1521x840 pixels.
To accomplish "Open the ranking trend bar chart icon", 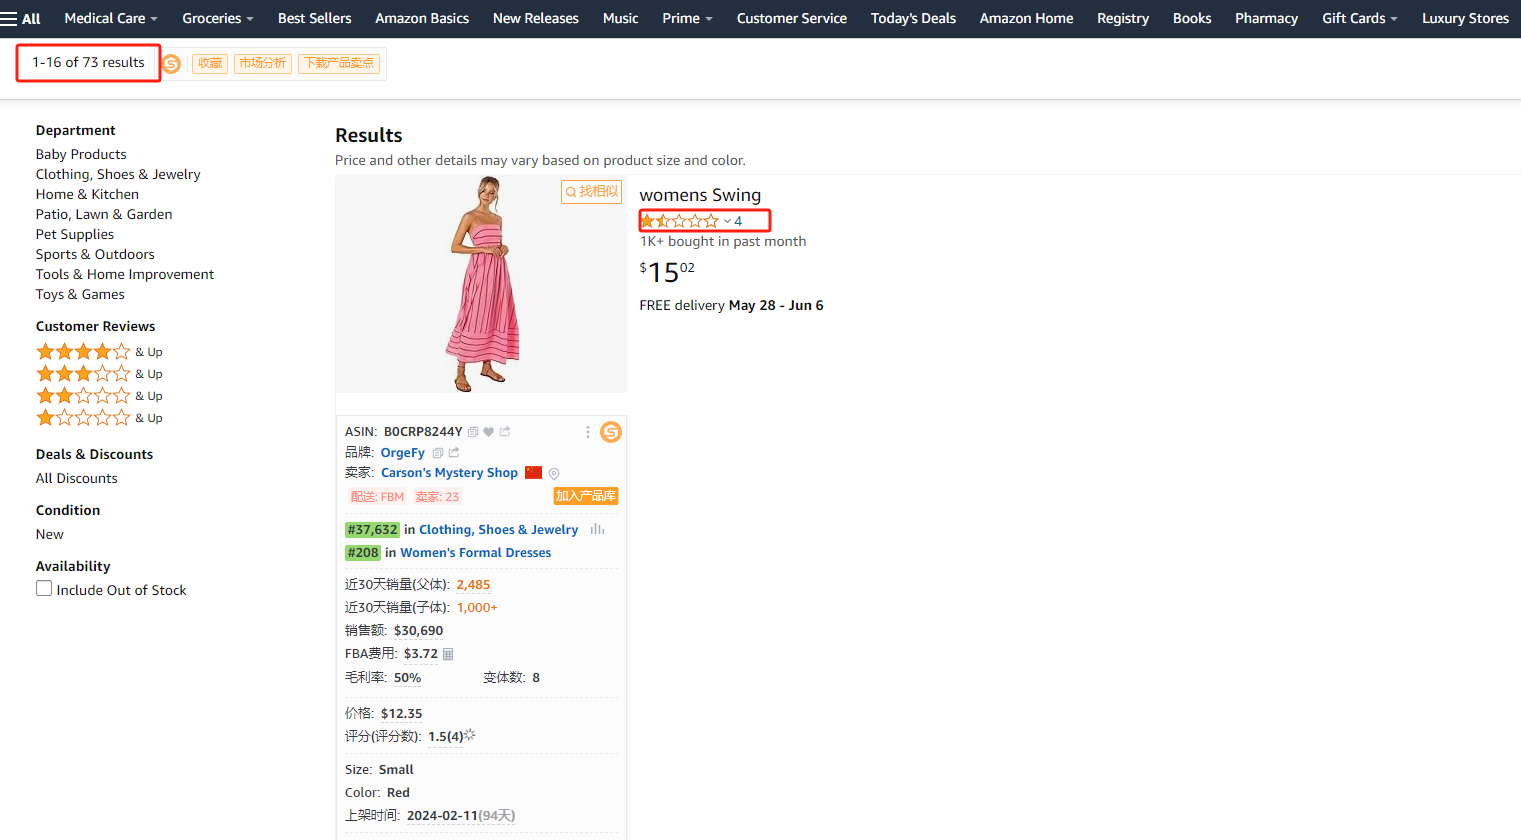I will 597,529.
